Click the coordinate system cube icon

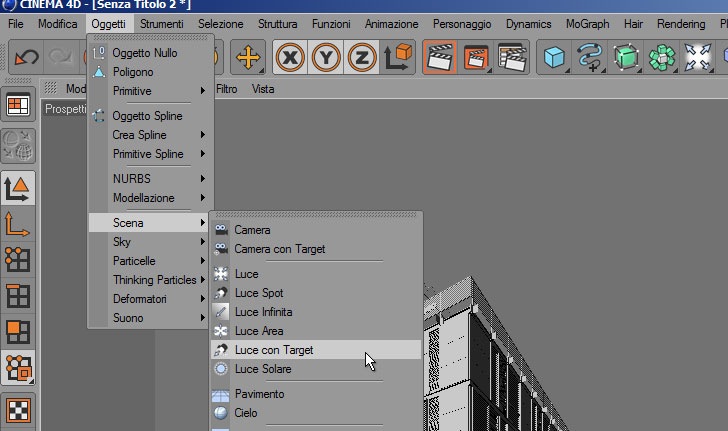click(397, 58)
